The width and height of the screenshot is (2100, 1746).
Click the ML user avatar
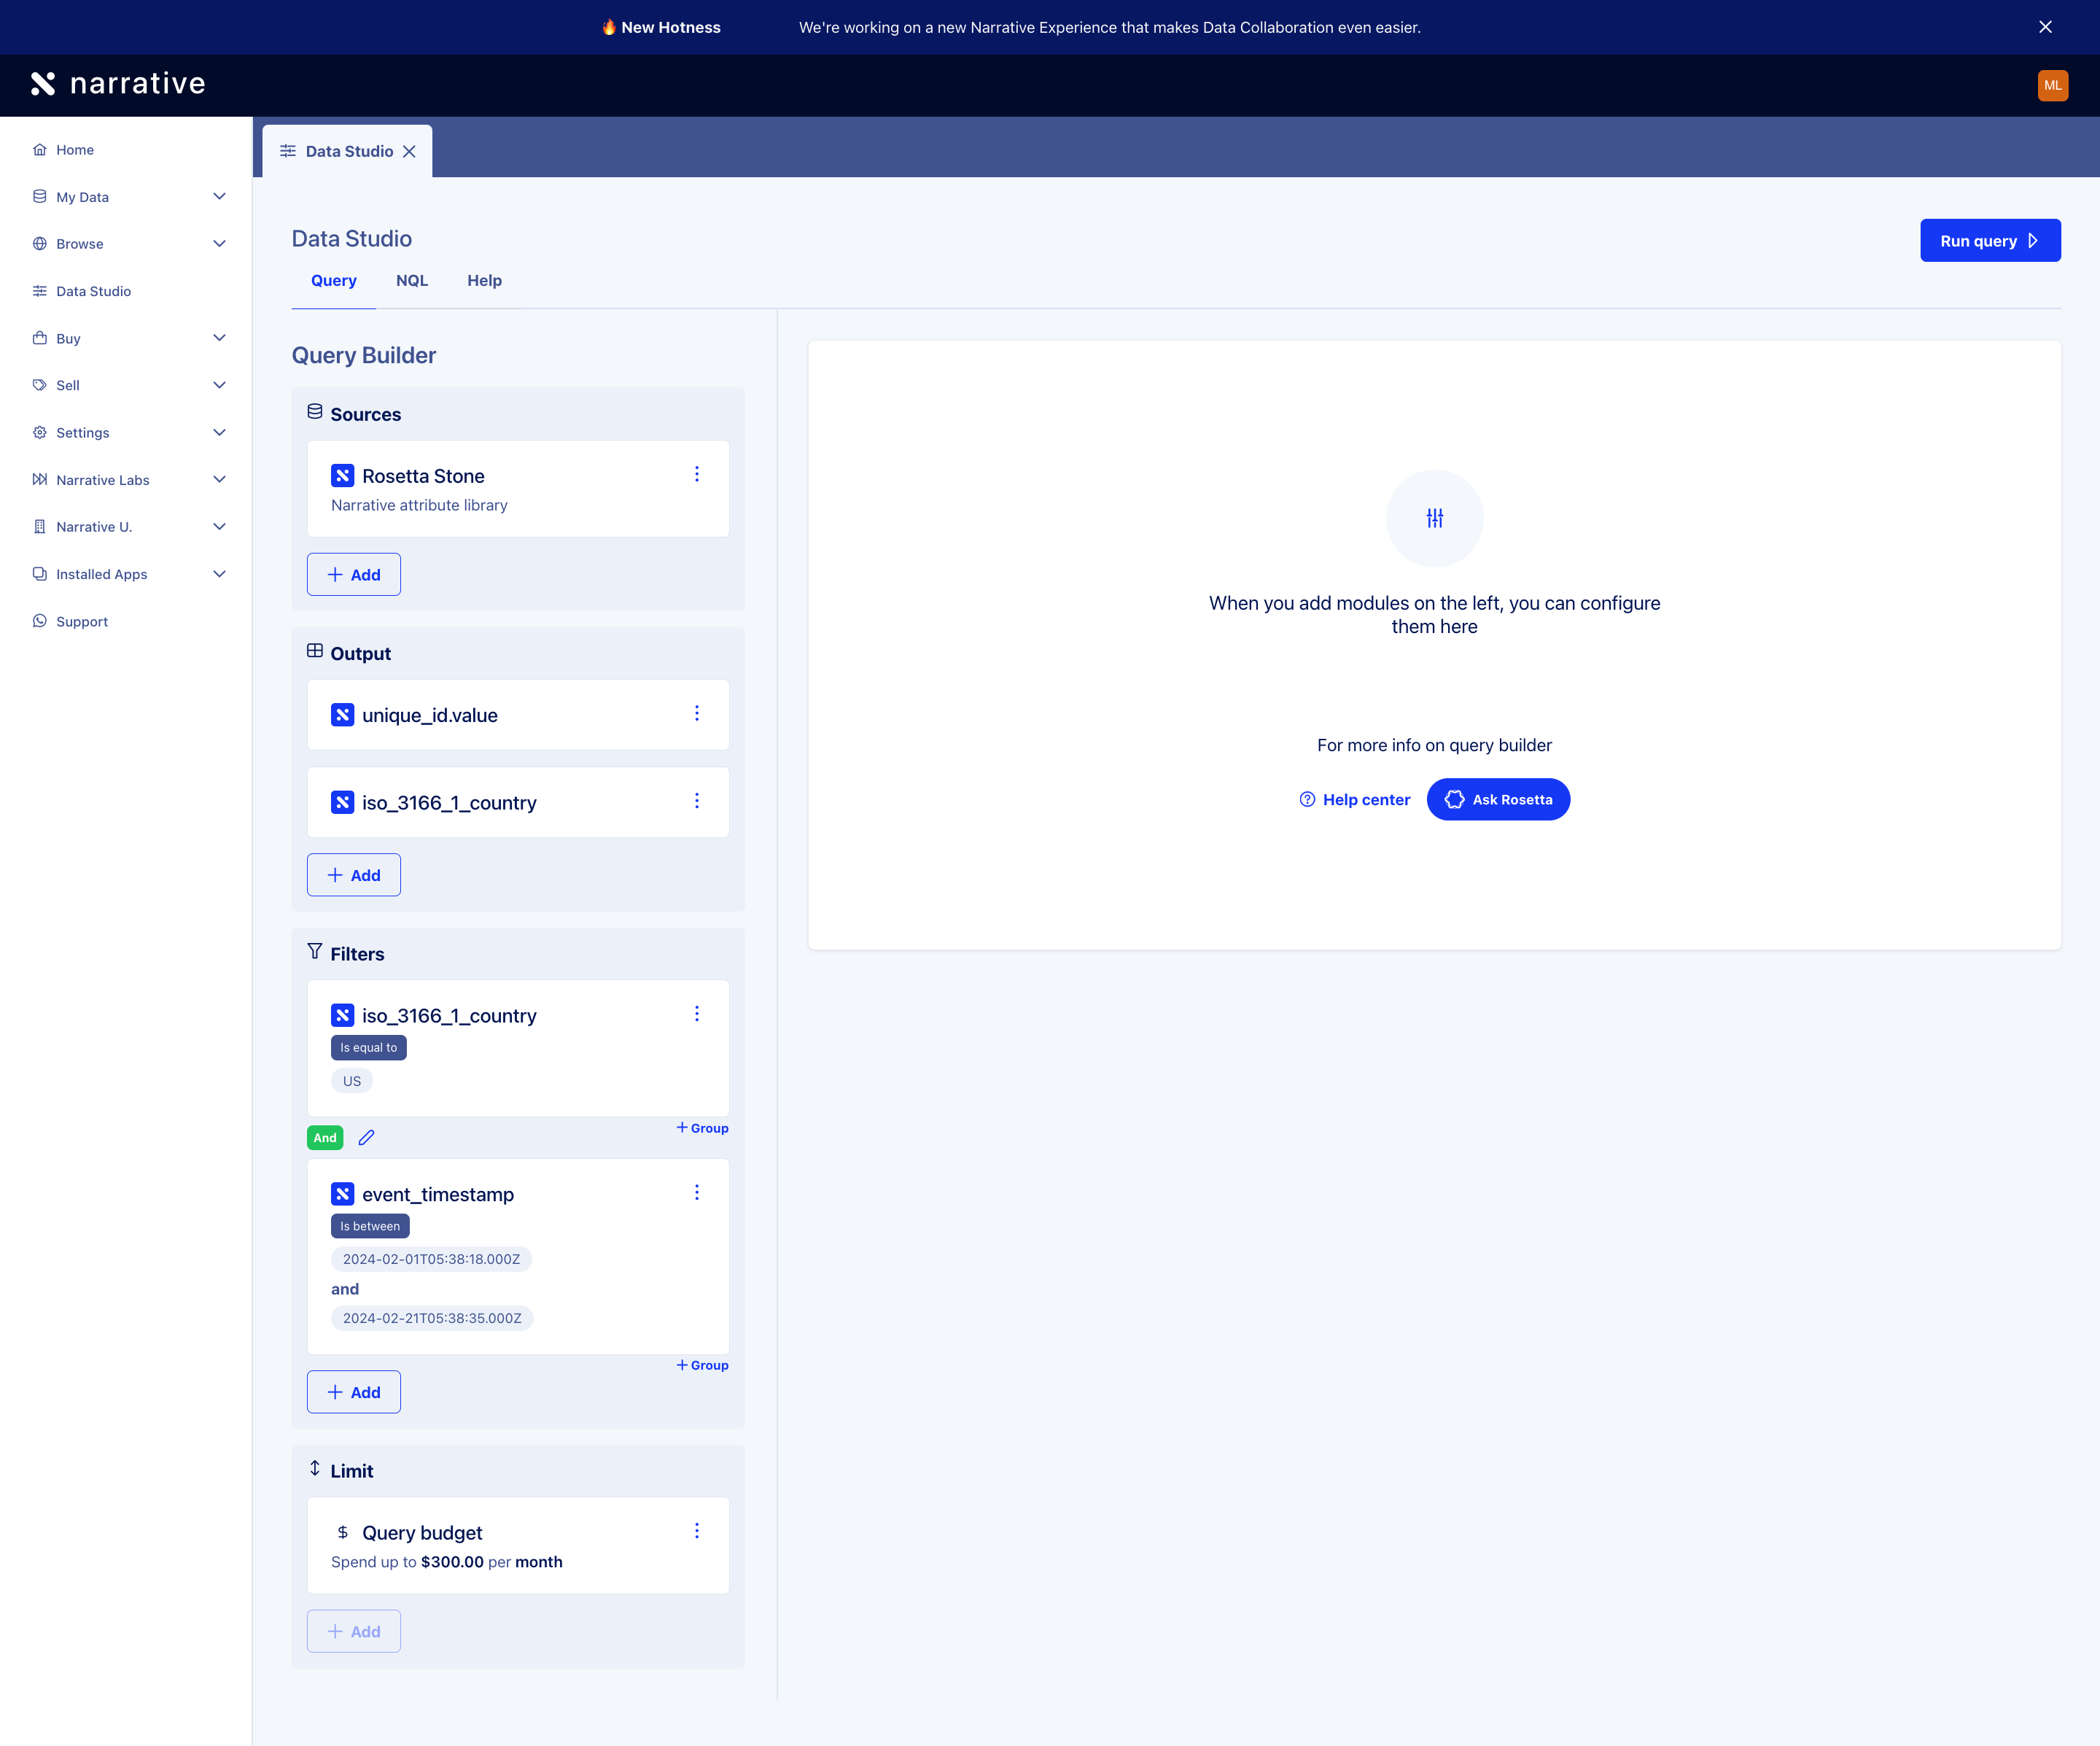[2052, 85]
